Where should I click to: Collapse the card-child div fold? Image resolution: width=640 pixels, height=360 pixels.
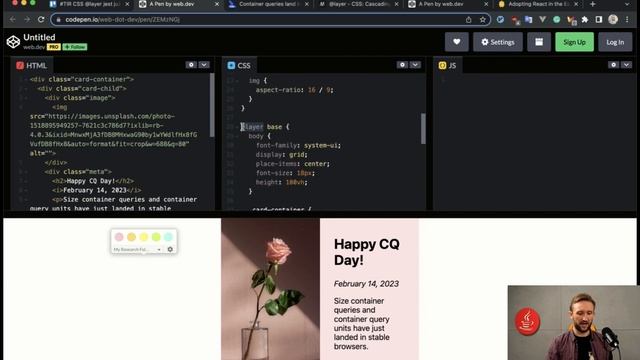tap(26, 89)
